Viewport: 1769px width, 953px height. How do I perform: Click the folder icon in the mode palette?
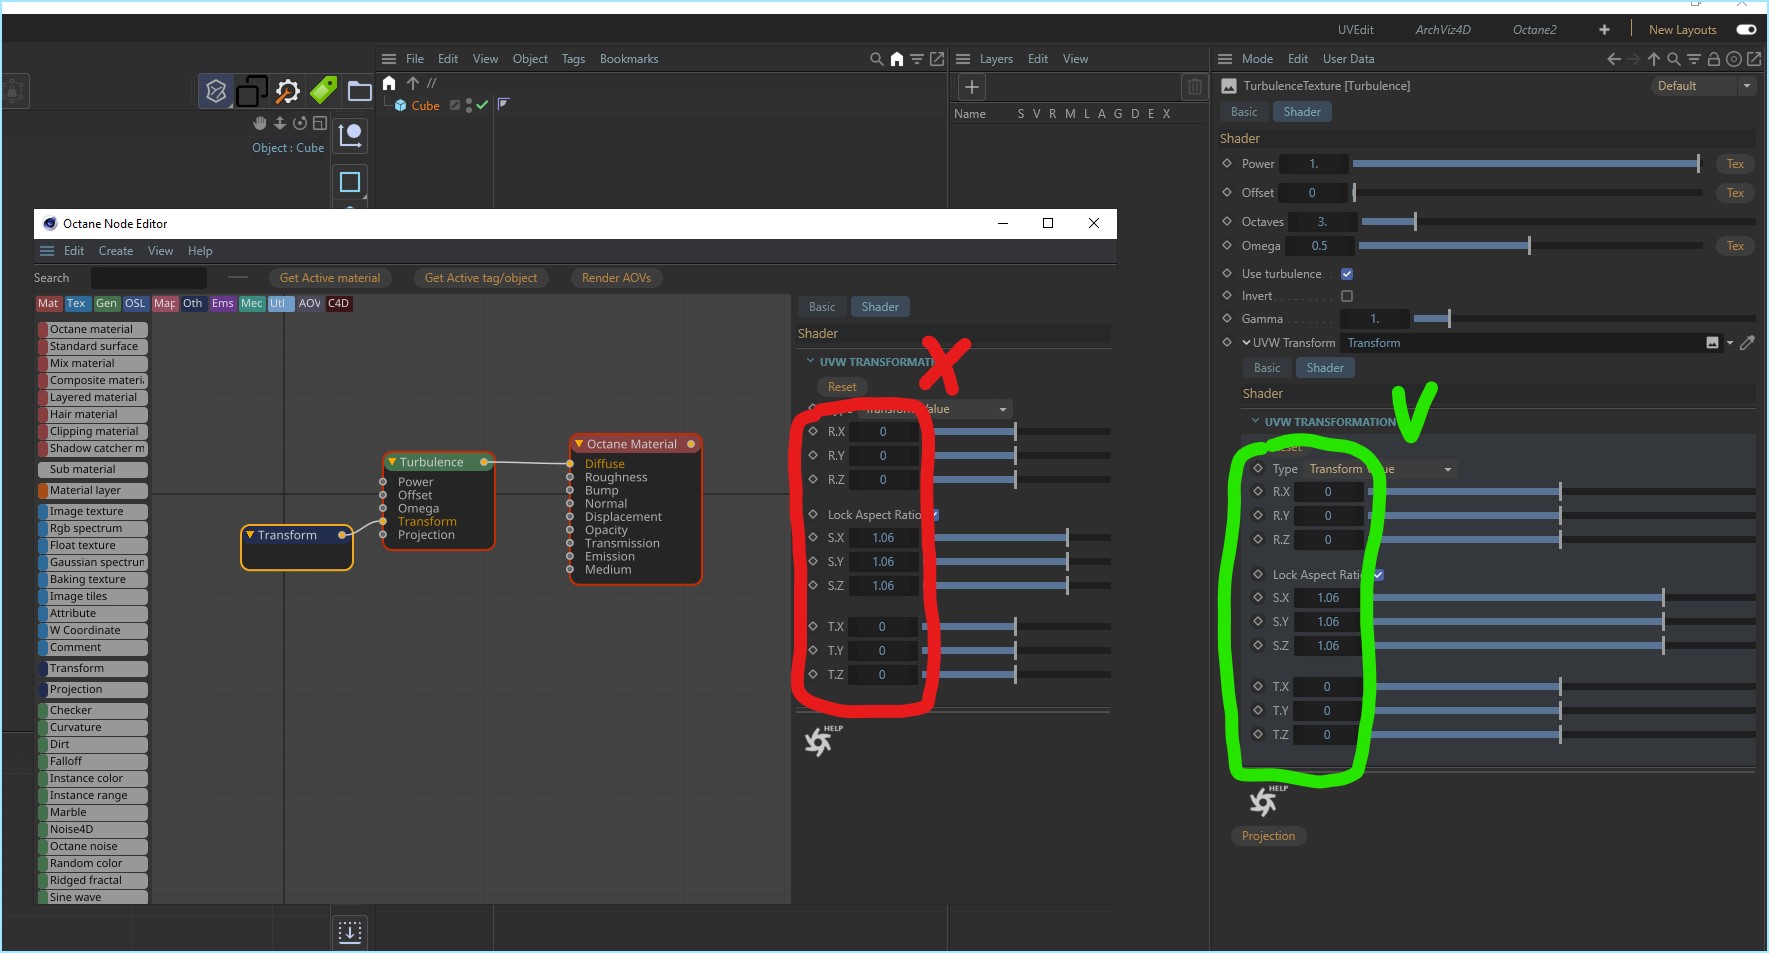[359, 92]
